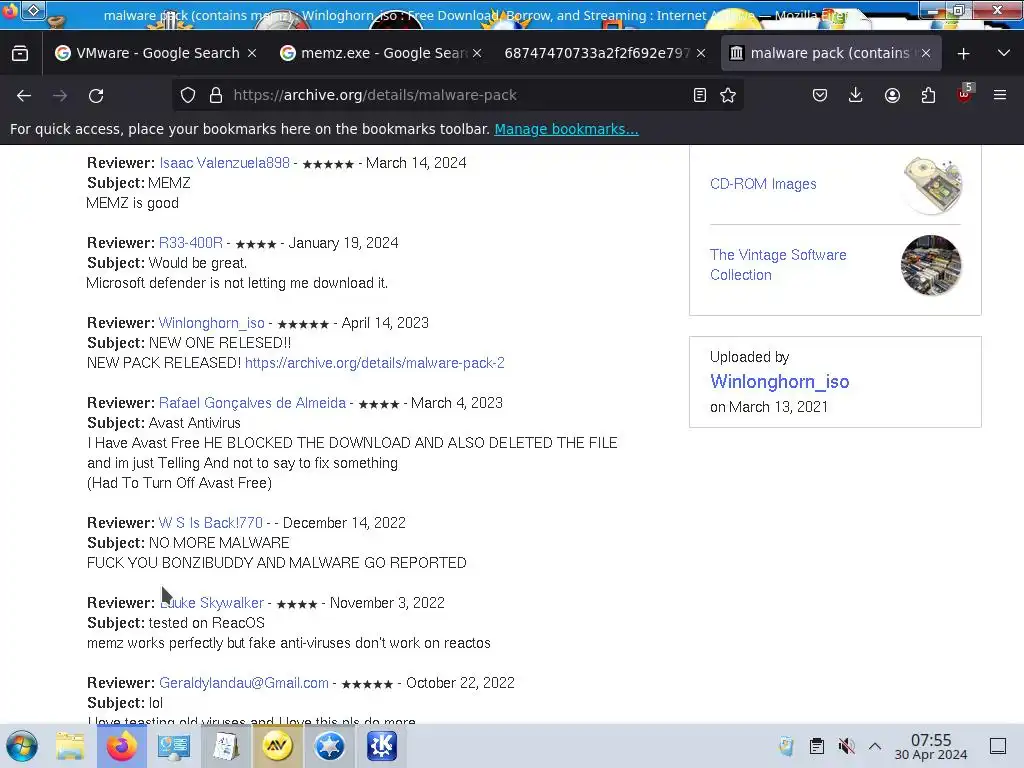Image resolution: width=1024 pixels, height=768 pixels.
Task: Close the malware pack tab
Action: click(x=926, y=53)
